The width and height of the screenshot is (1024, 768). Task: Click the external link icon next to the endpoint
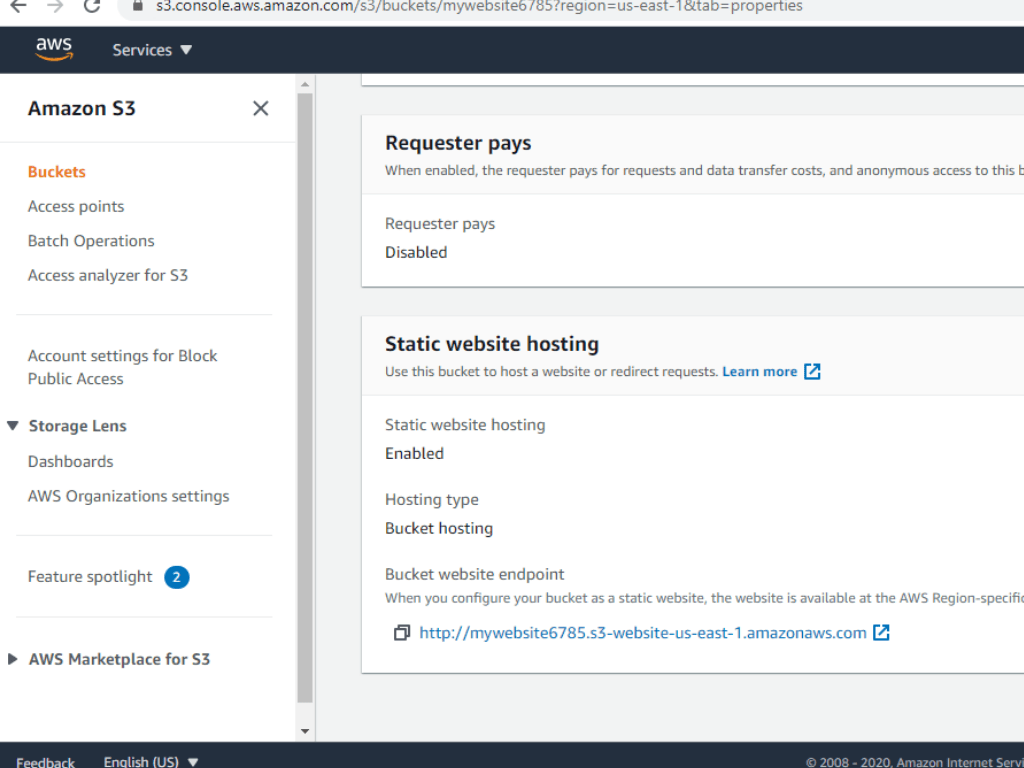881,632
